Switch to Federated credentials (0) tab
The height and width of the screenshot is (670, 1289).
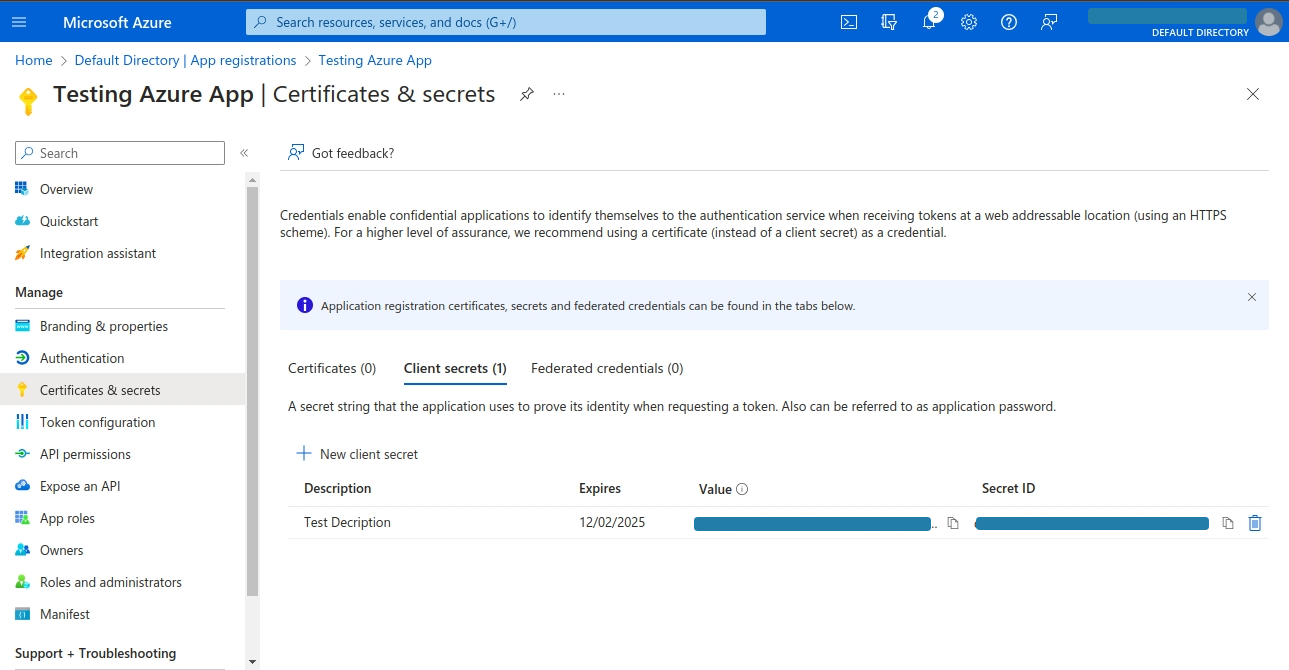(x=607, y=368)
